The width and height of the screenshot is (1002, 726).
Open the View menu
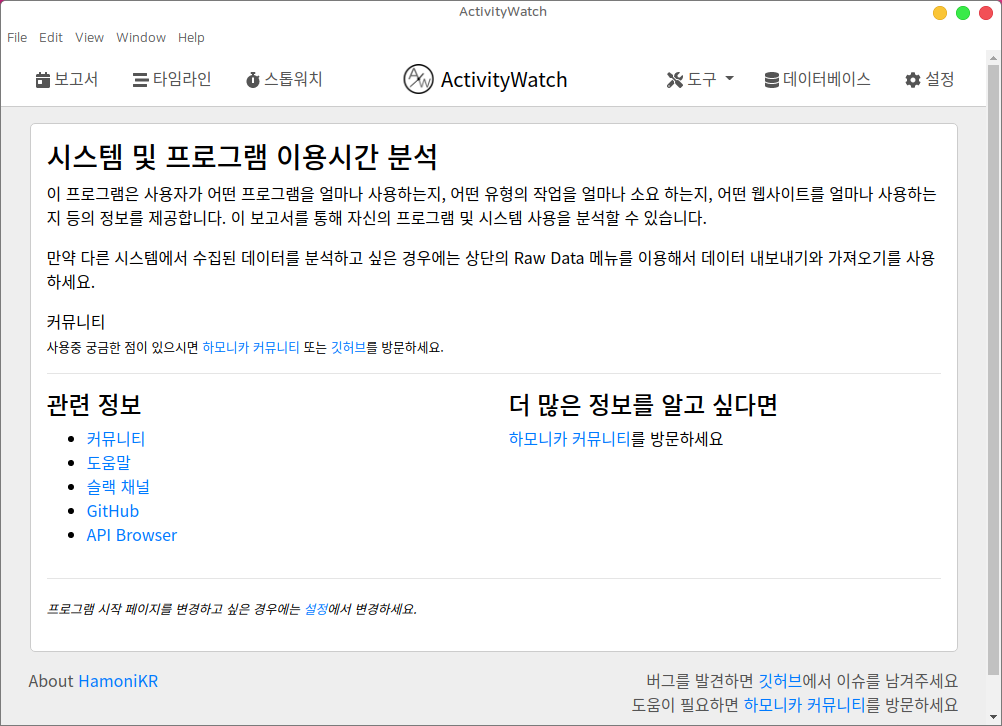(x=89, y=38)
